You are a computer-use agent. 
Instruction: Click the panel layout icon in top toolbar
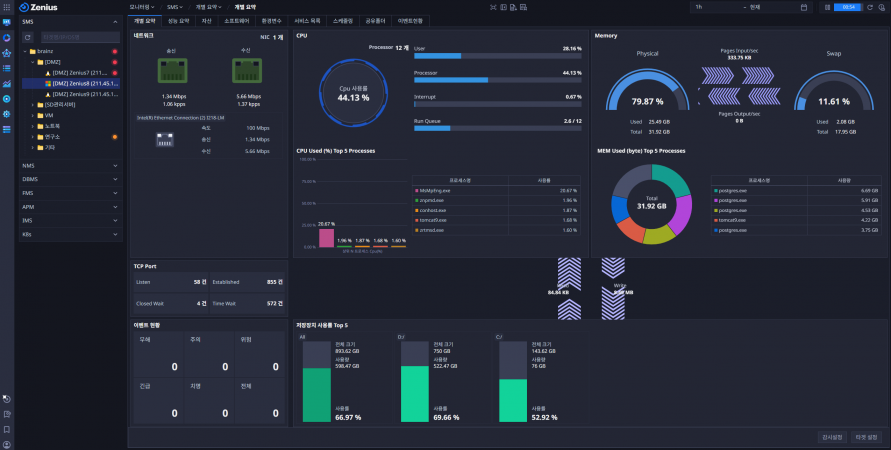tap(503, 7)
